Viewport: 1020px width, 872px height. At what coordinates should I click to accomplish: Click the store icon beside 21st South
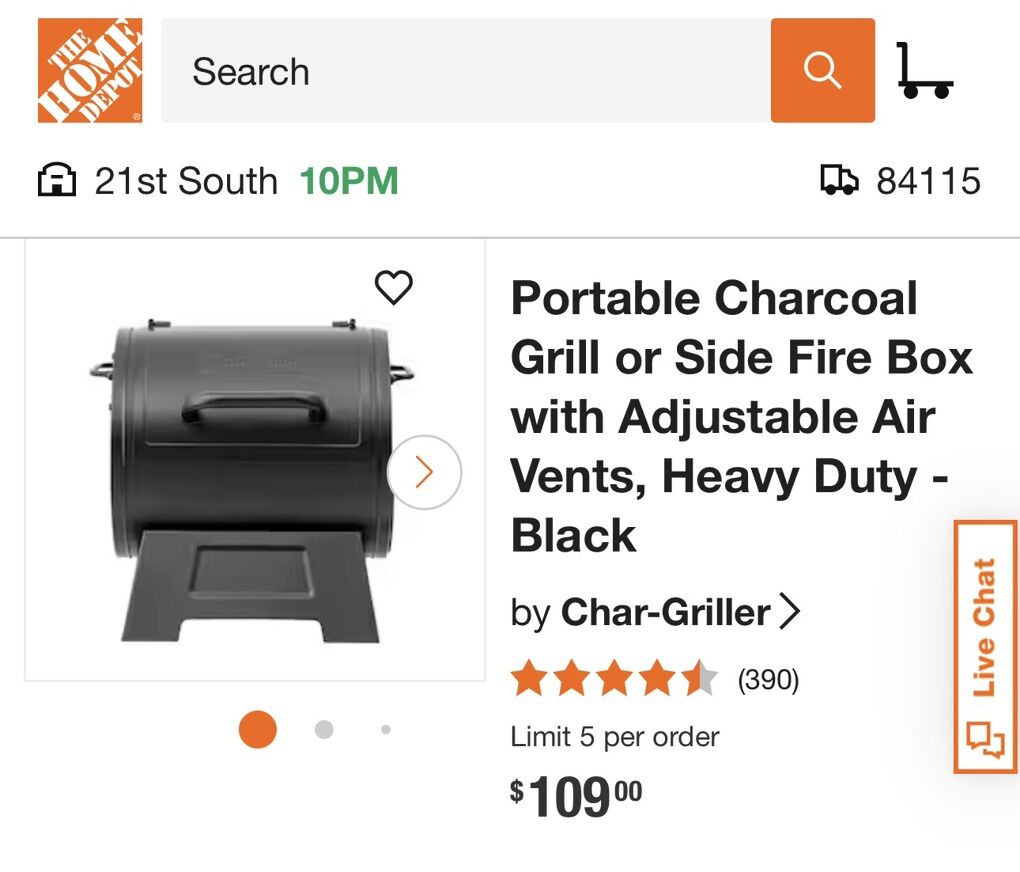click(x=57, y=182)
